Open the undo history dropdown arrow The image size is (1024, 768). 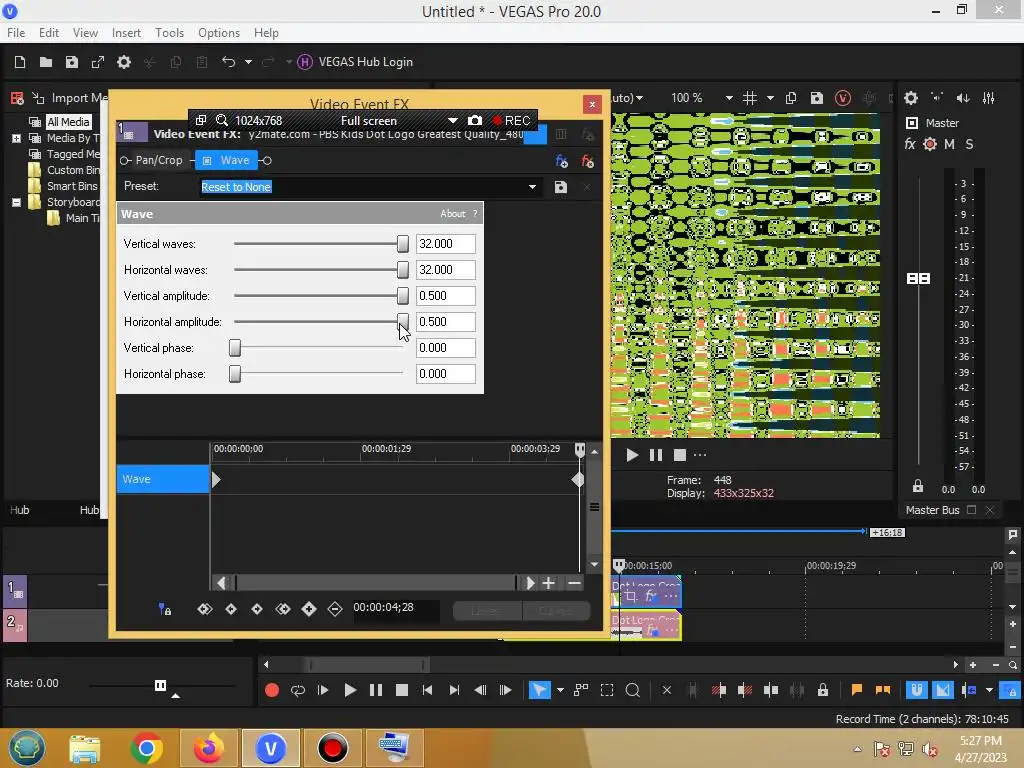(x=248, y=62)
